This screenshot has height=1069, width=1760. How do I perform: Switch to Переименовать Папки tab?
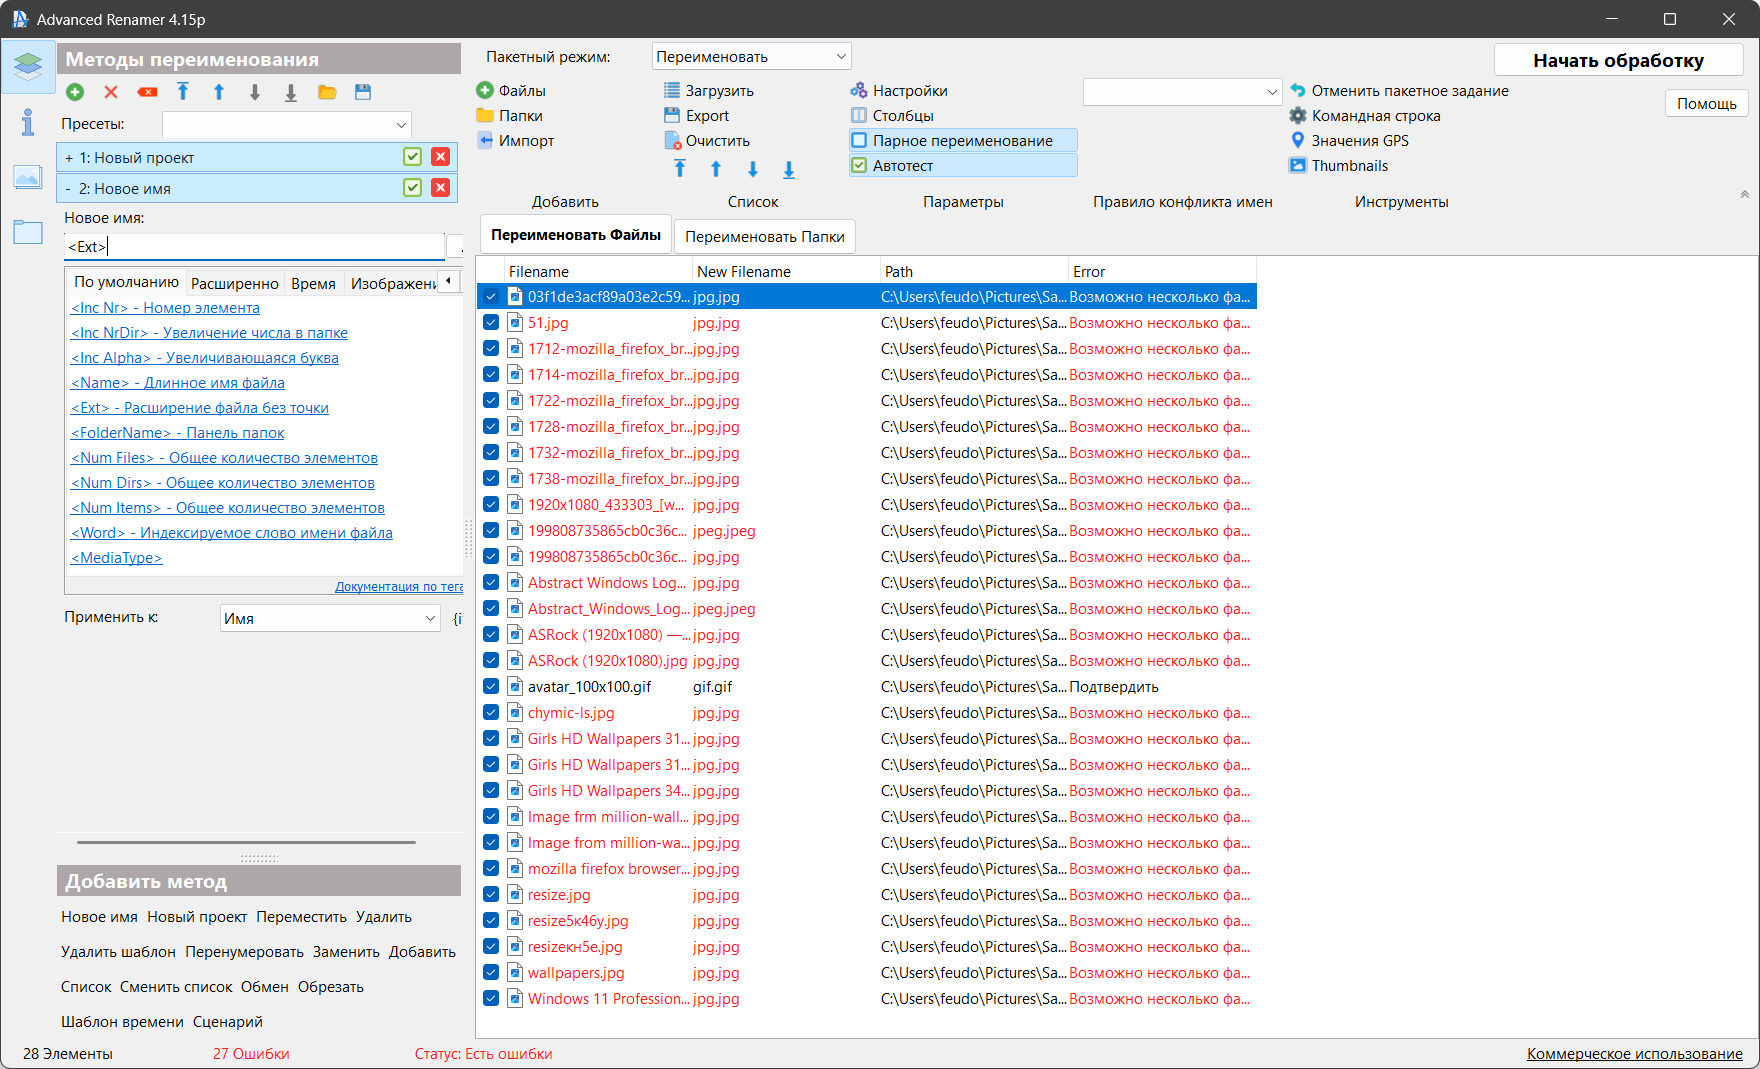point(764,237)
